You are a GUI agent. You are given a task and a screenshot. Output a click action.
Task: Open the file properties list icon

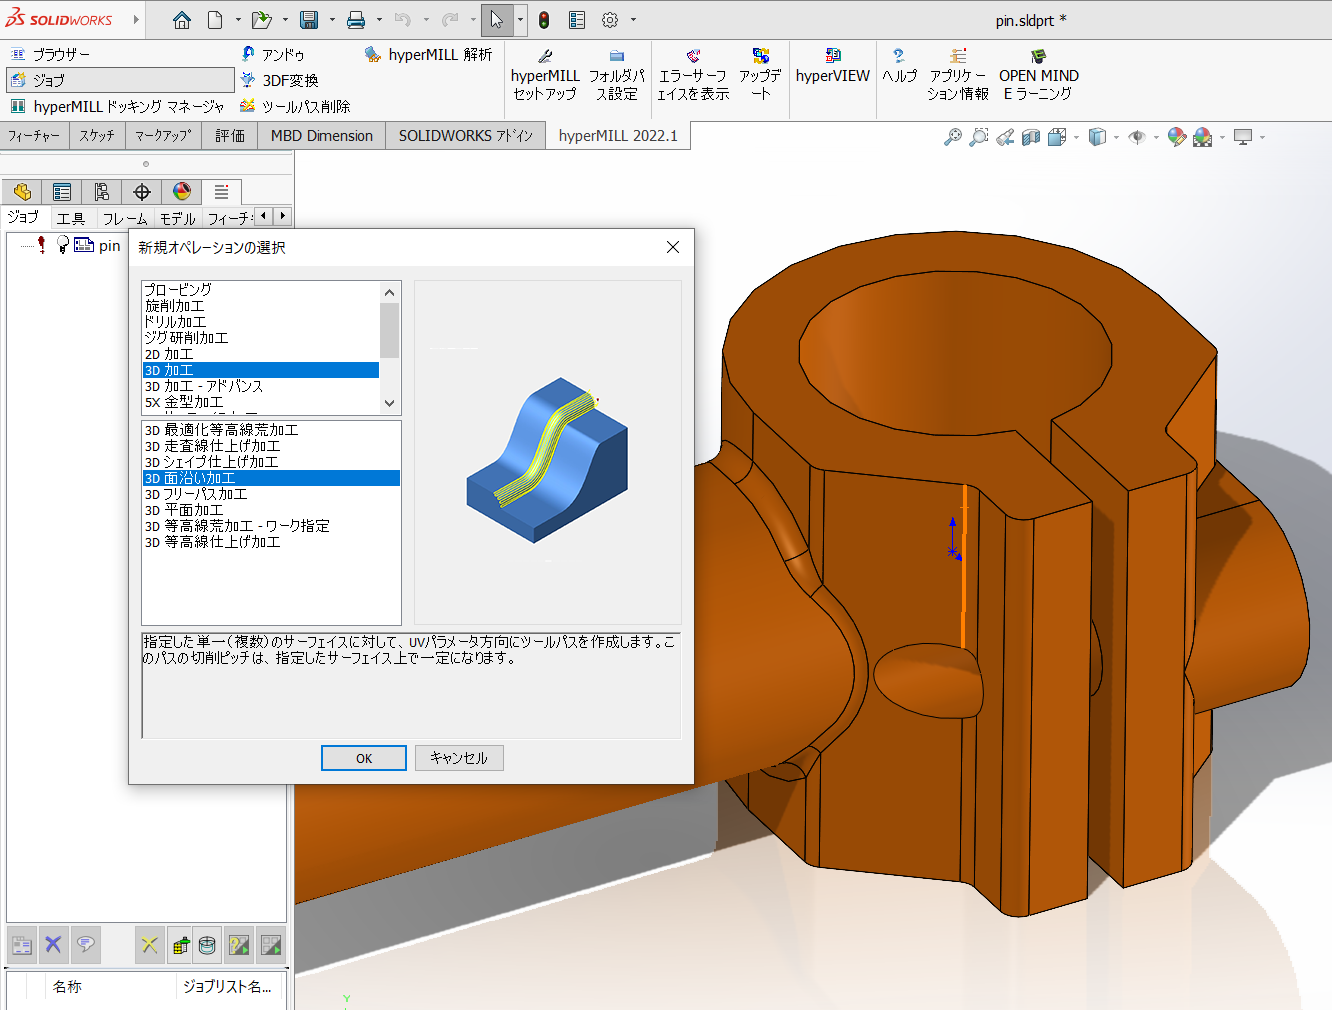(577, 20)
